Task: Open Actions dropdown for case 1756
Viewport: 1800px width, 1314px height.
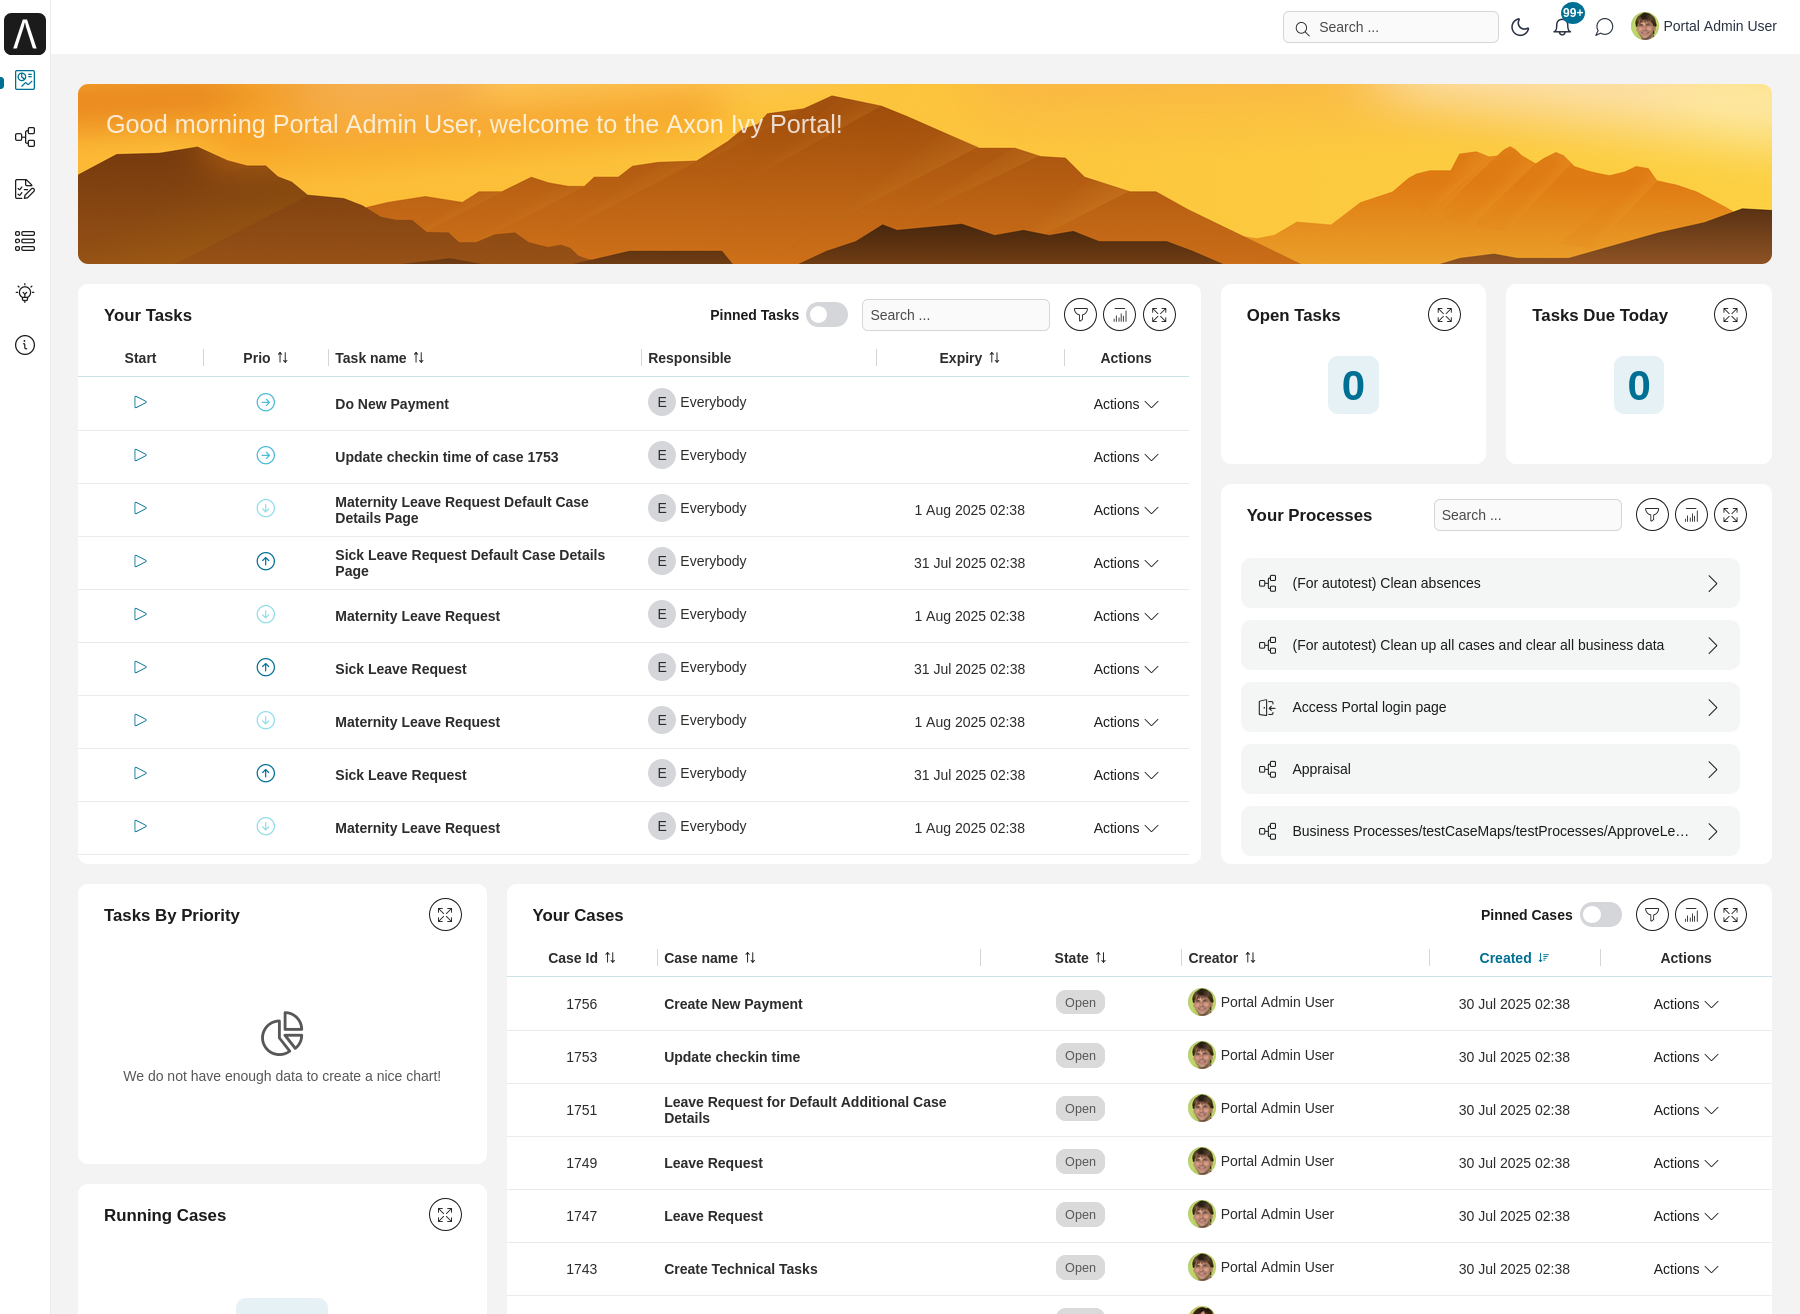Action: 1685,1004
